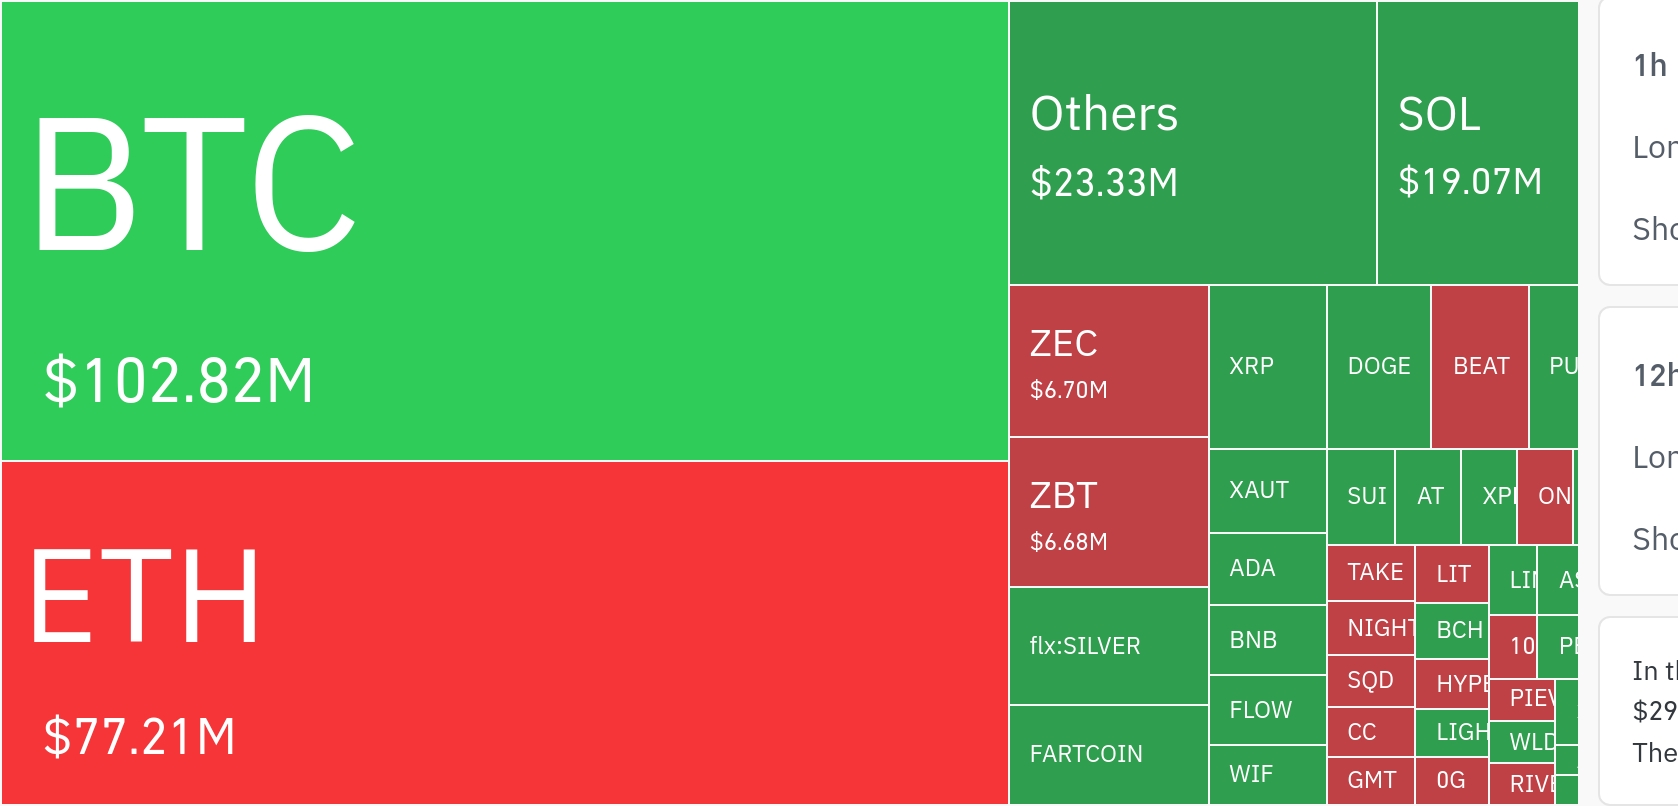
Task: Open the ZEC $6.70M tile
Action: (1108, 361)
